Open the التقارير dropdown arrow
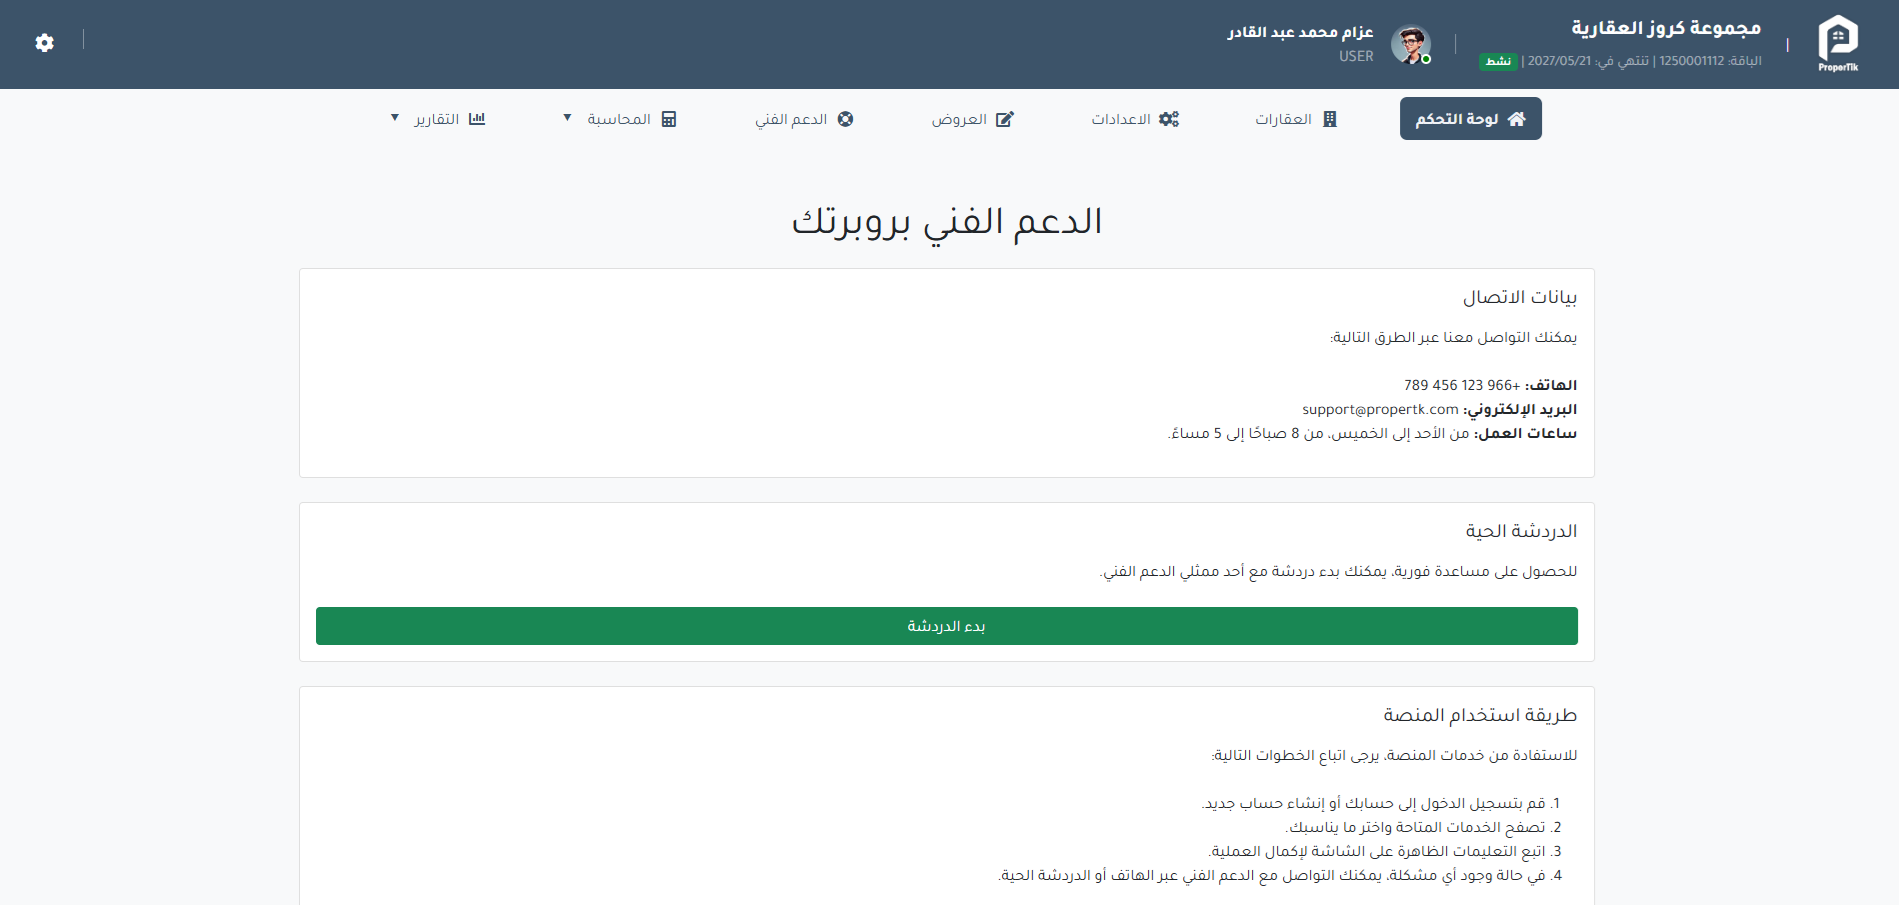 [x=394, y=118]
